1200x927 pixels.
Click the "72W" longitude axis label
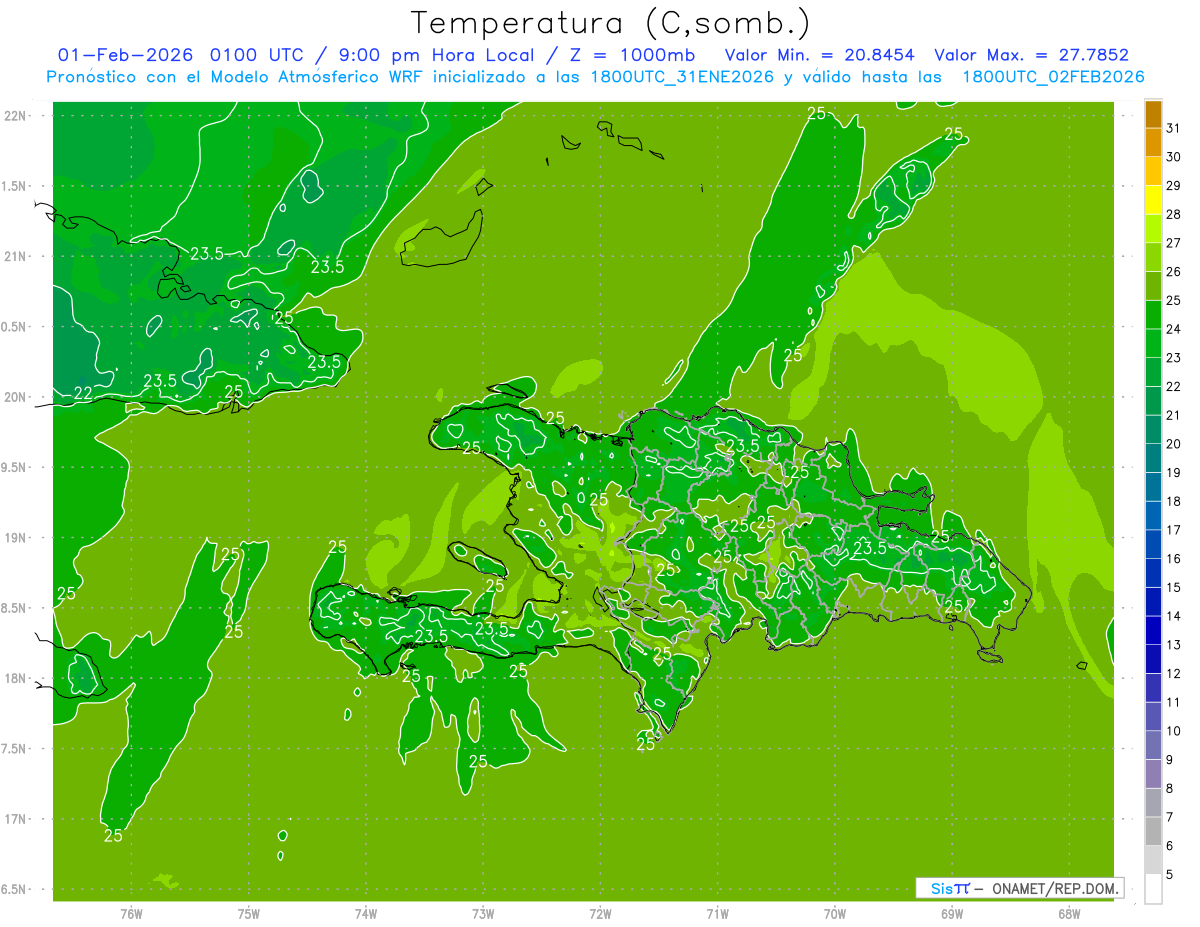[600, 914]
